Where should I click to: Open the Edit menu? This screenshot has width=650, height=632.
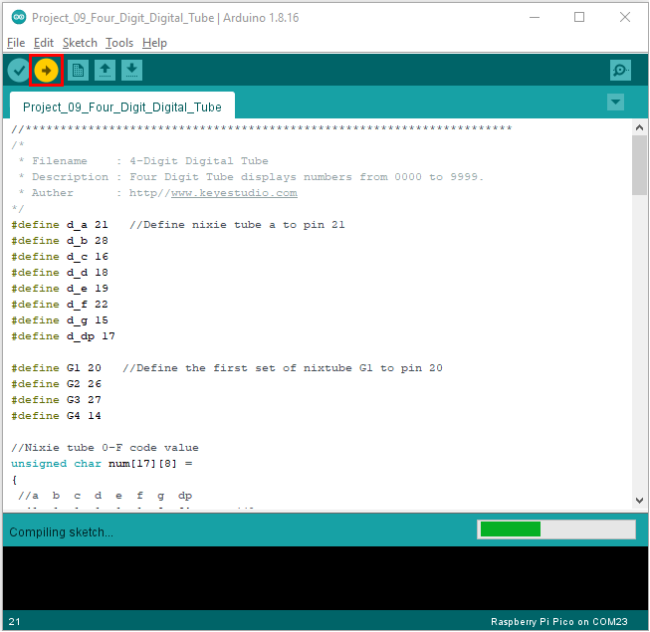[44, 43]
